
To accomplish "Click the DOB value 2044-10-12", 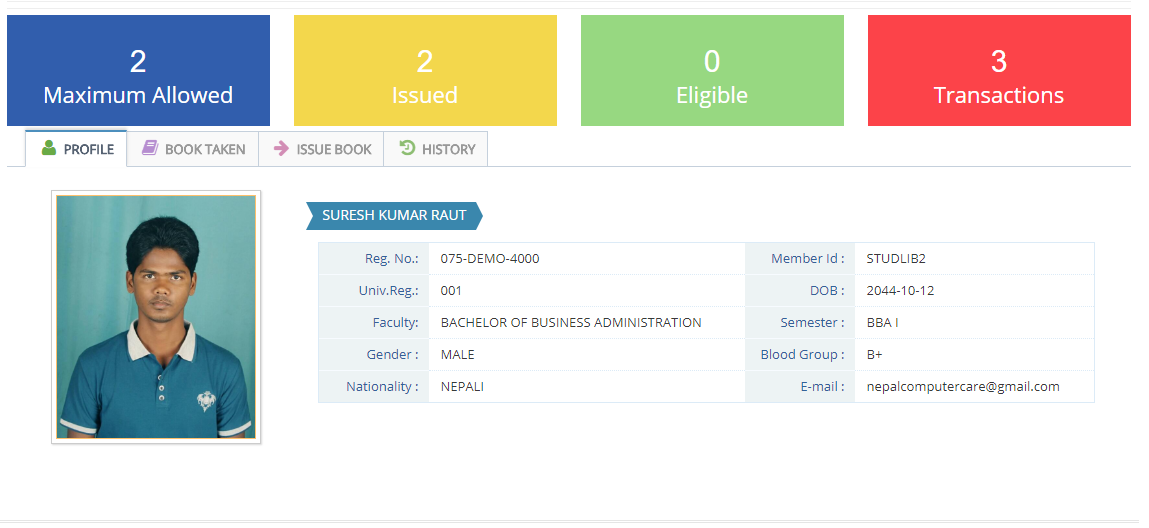I will tap(900, 290).
